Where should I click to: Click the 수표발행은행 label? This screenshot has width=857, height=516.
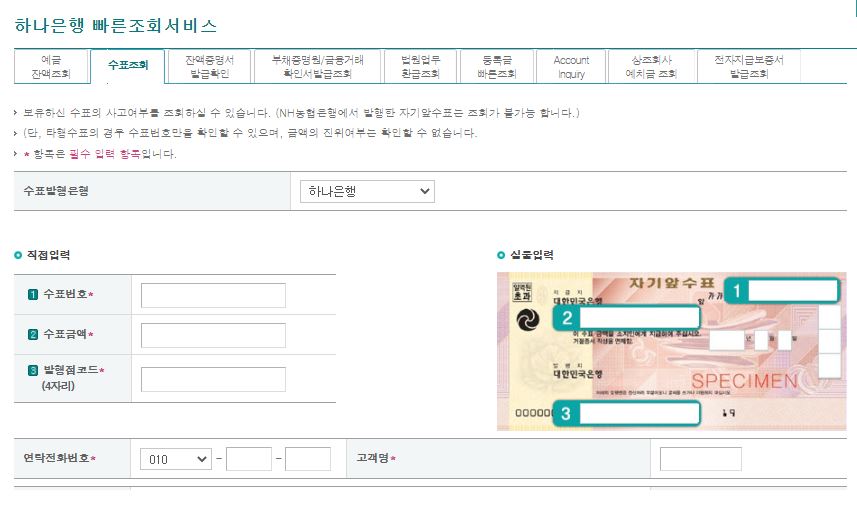[x=56, y=191]
